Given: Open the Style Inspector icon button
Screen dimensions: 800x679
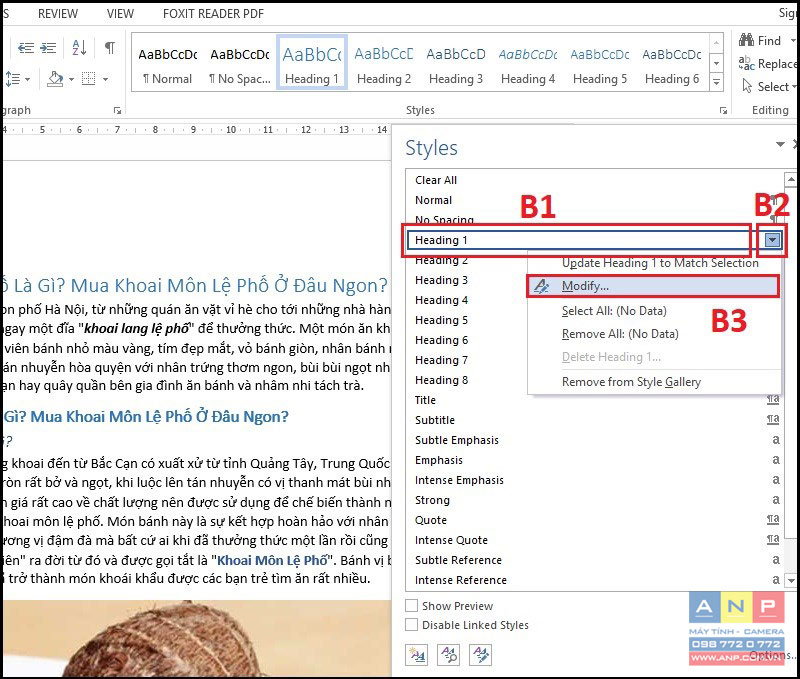Looking at the screenshot, I should pyautogui.click(x=448, y=655).
